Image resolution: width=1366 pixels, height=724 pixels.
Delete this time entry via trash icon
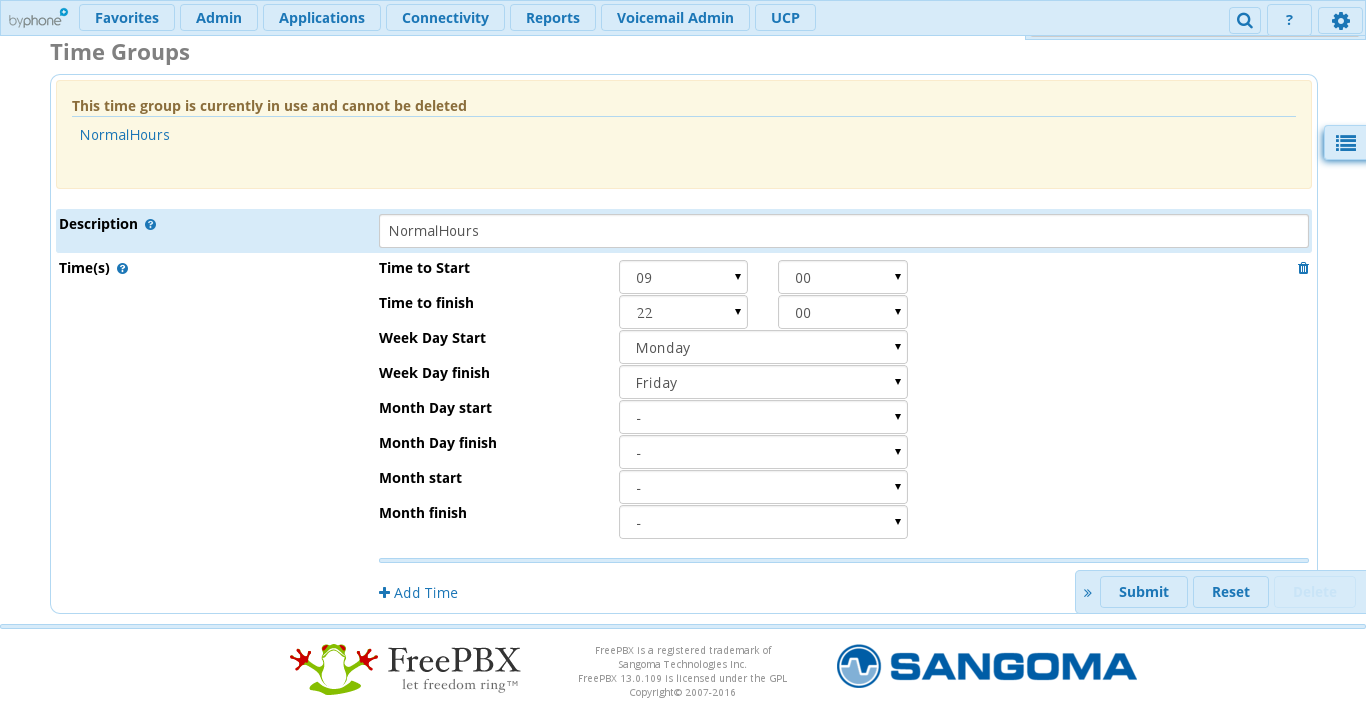(1303, 268)
